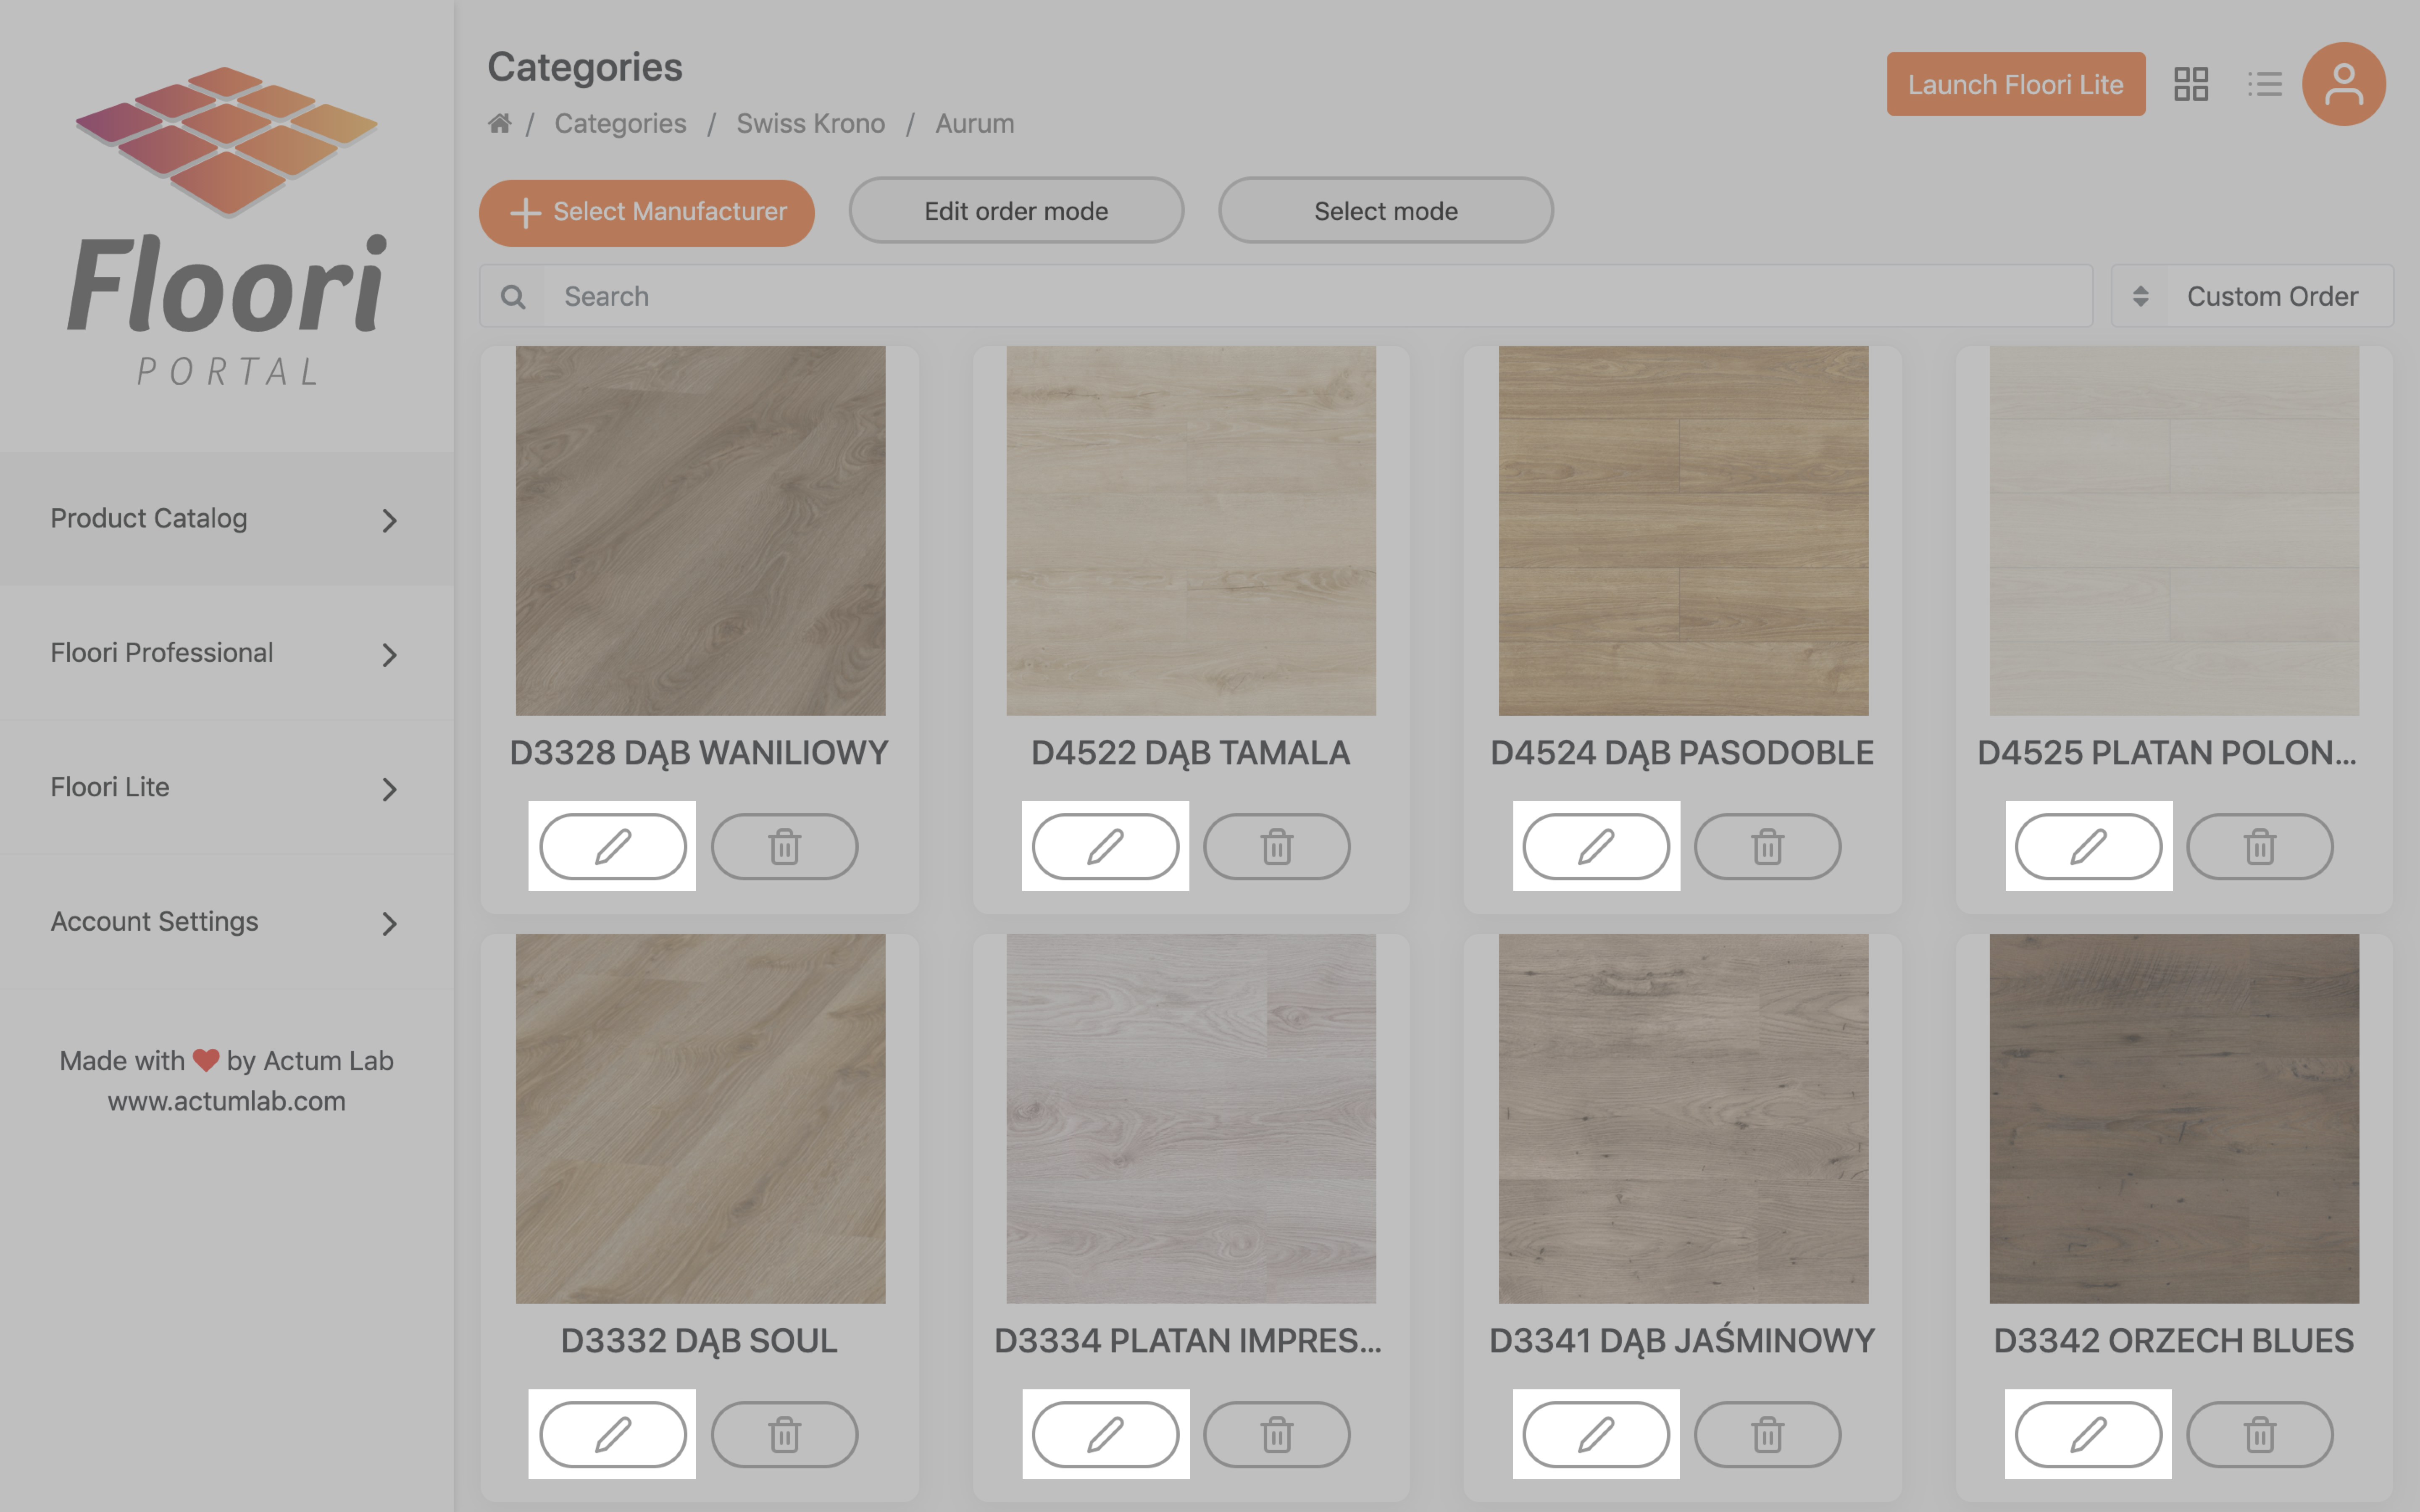Image resolution: width=2420 pixels, height=1512 pixels.
Task: Select the D3328 DĄB WANILIOWY title text
Action: [699, 753]
